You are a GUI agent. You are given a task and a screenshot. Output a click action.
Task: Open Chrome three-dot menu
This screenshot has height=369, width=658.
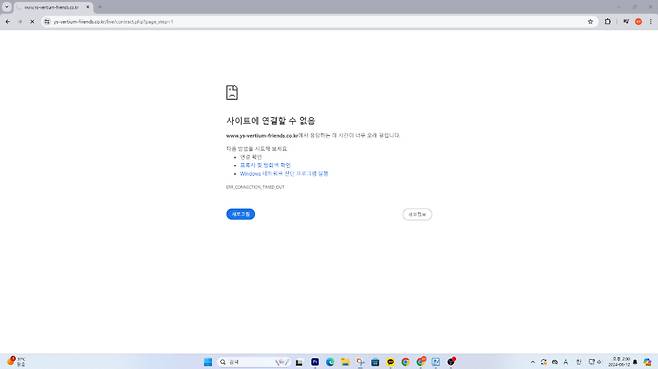651,21
